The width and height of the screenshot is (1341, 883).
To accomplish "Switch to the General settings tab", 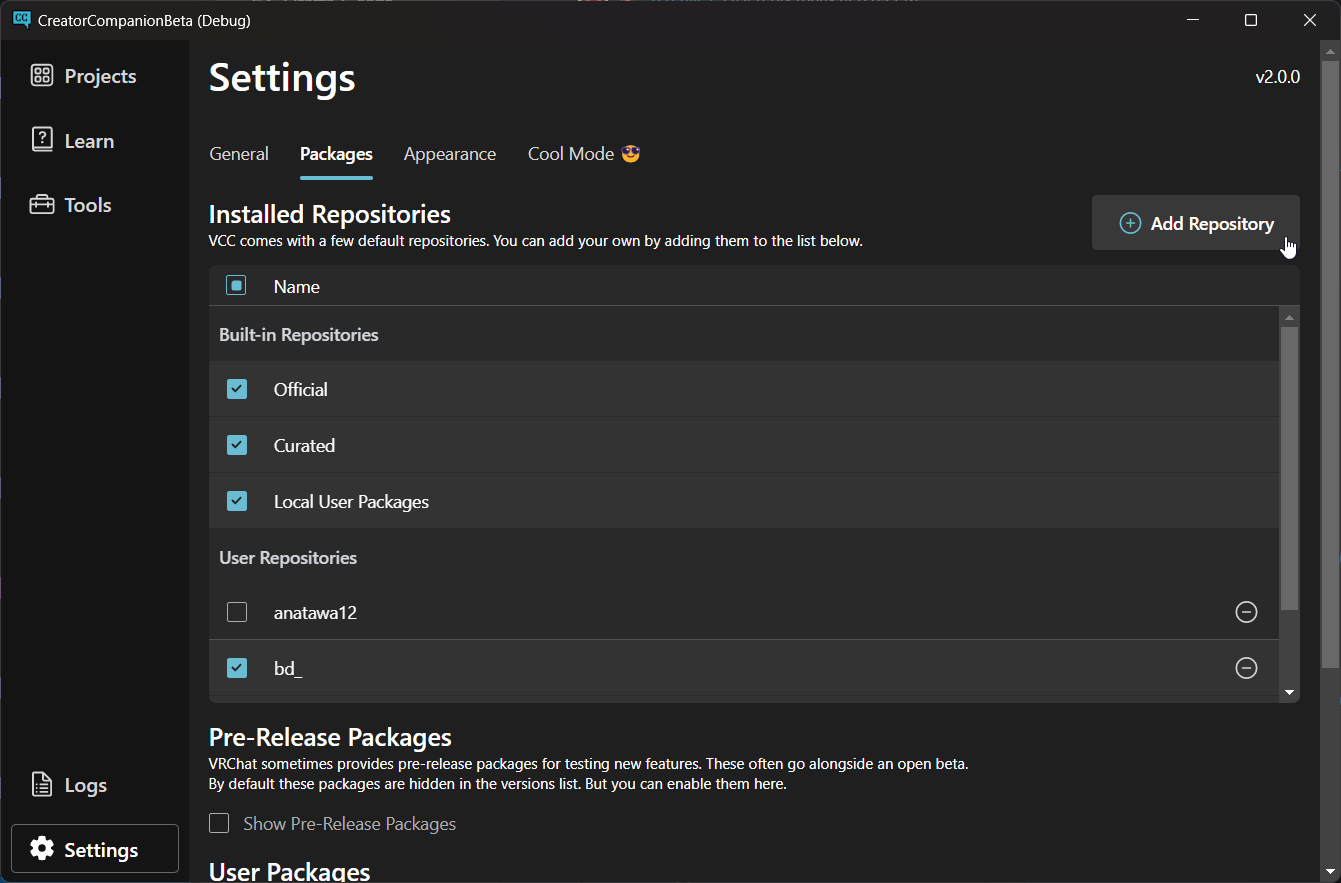I will [x=238, y=153].
